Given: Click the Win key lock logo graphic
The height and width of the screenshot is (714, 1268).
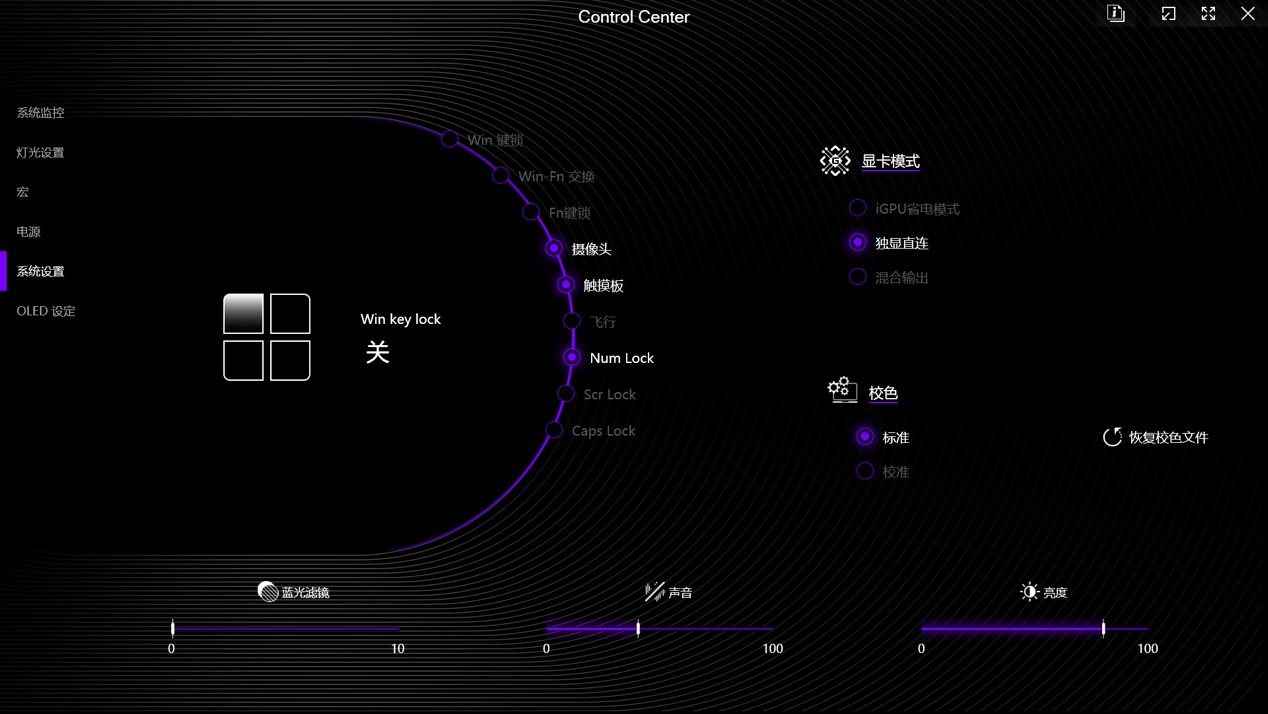Looking at the screenshot, I should pos(267,337).
